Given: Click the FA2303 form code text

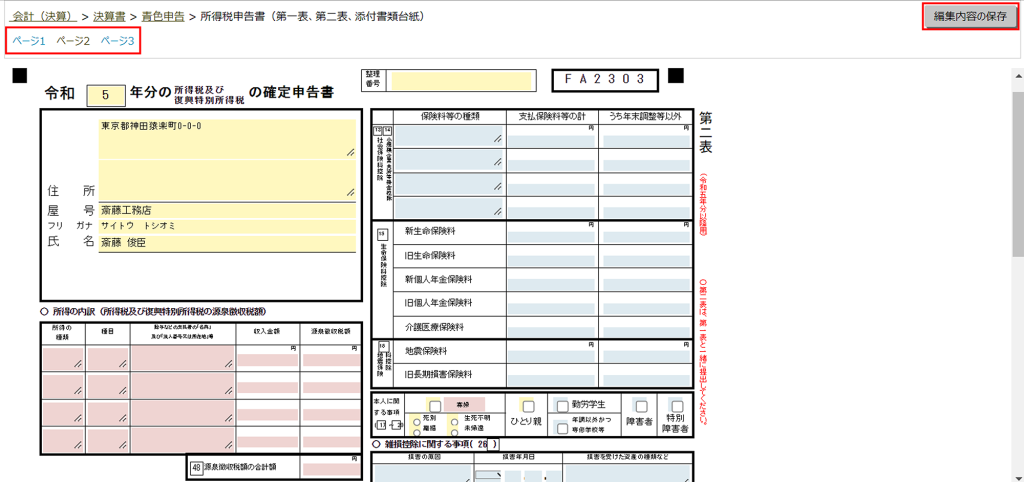Looking at the screenshot, I should tap(605, 79).
